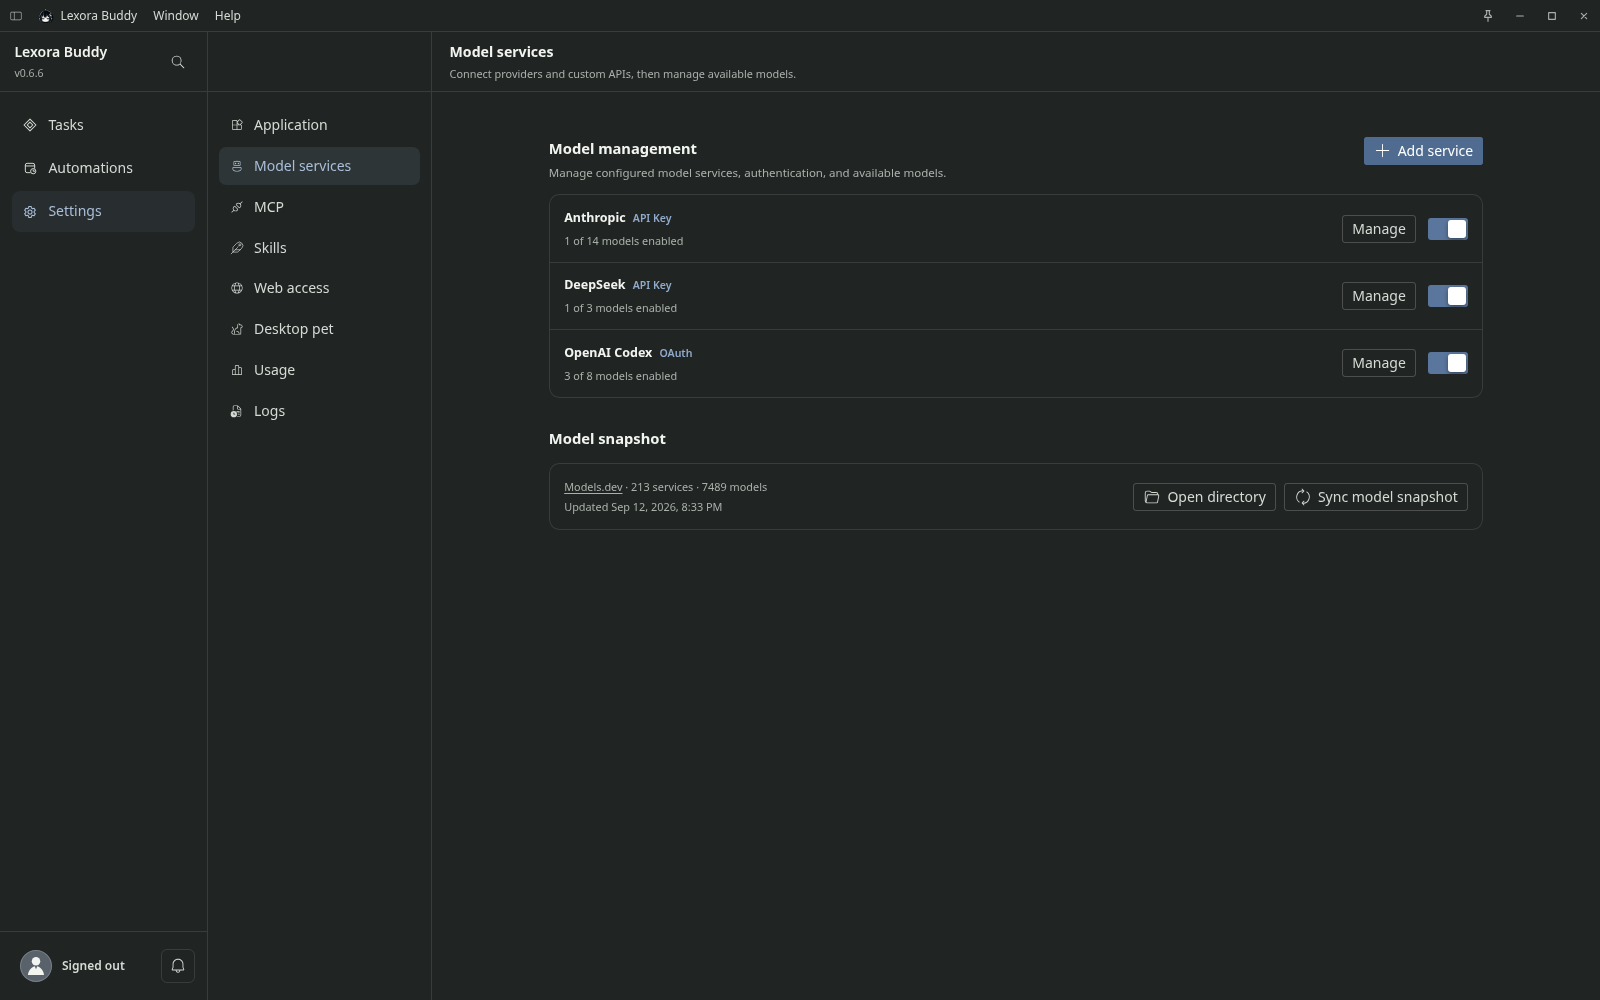Go to Web access settings
This screenshot has height=1000, width=1600.
pyautogui.click(x=319, y=288)
